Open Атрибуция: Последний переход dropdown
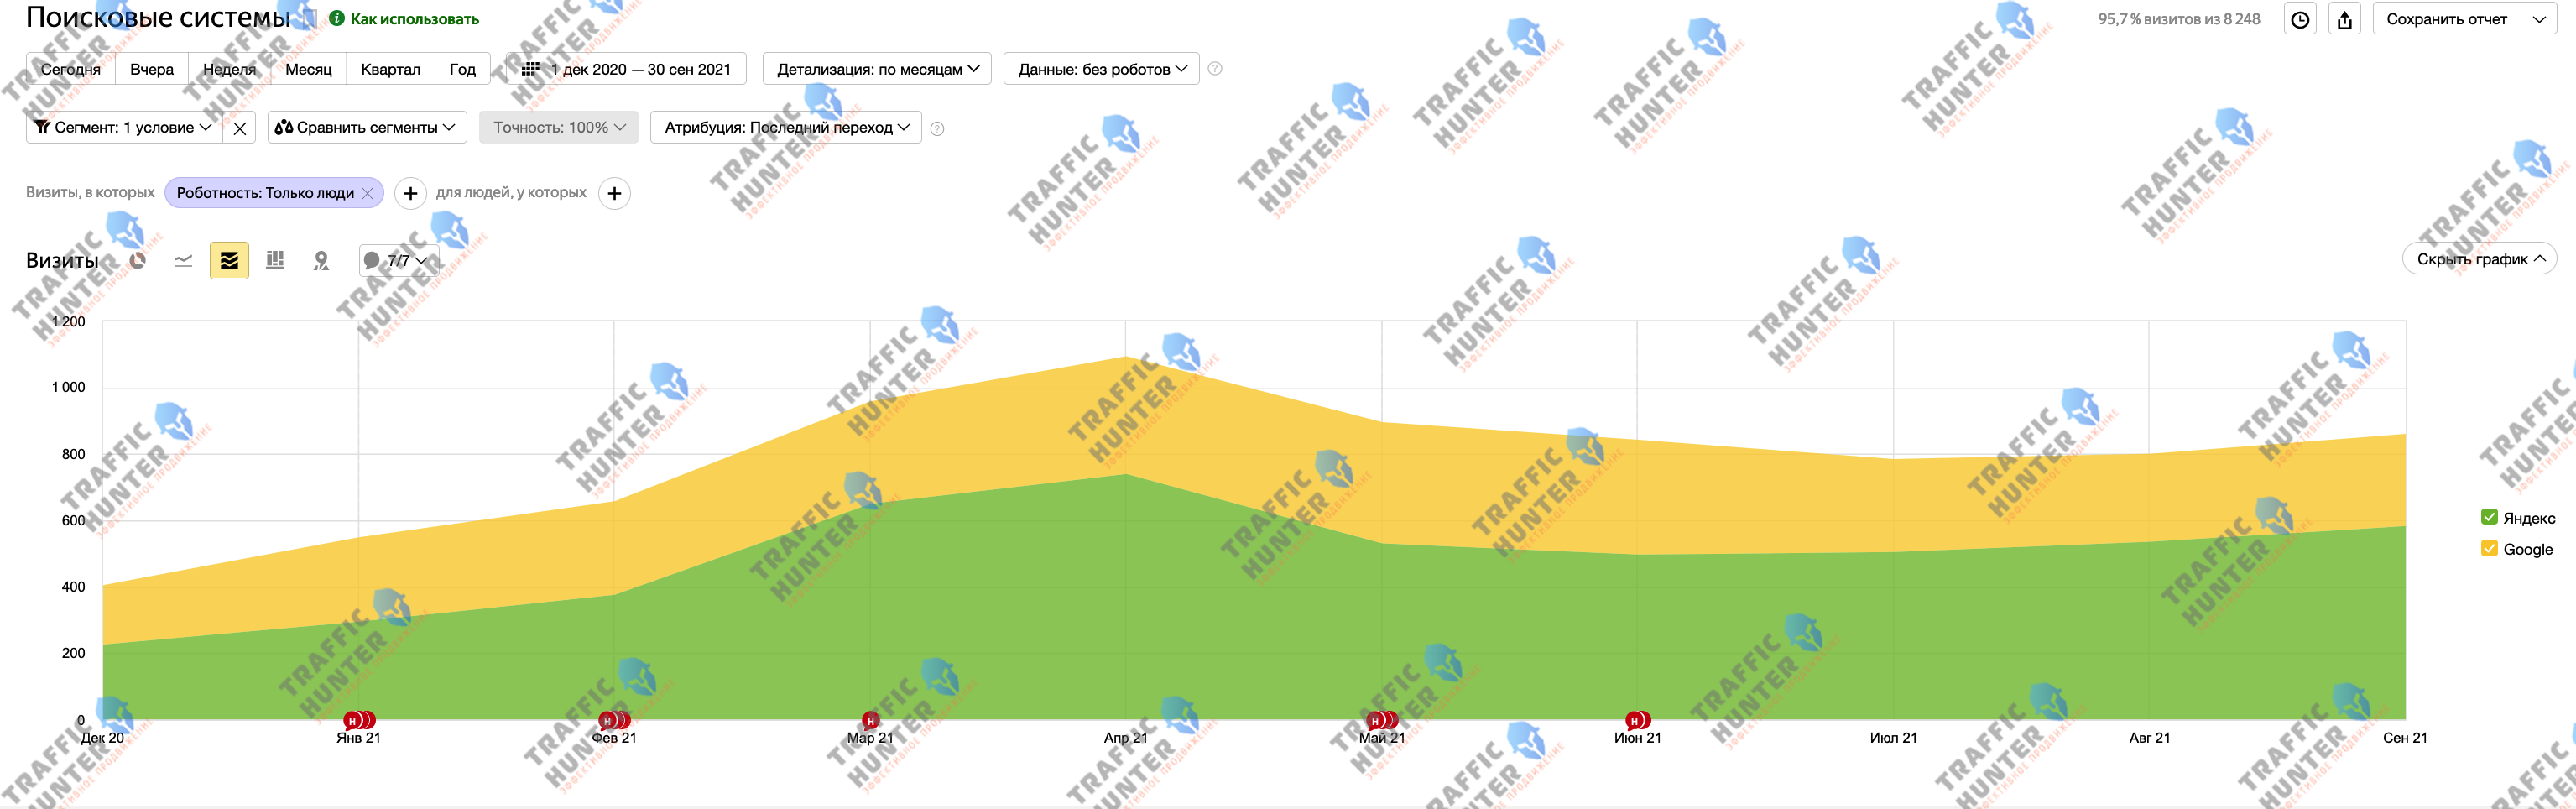The height and width of the screenshot is (809, 2576). 786,128
